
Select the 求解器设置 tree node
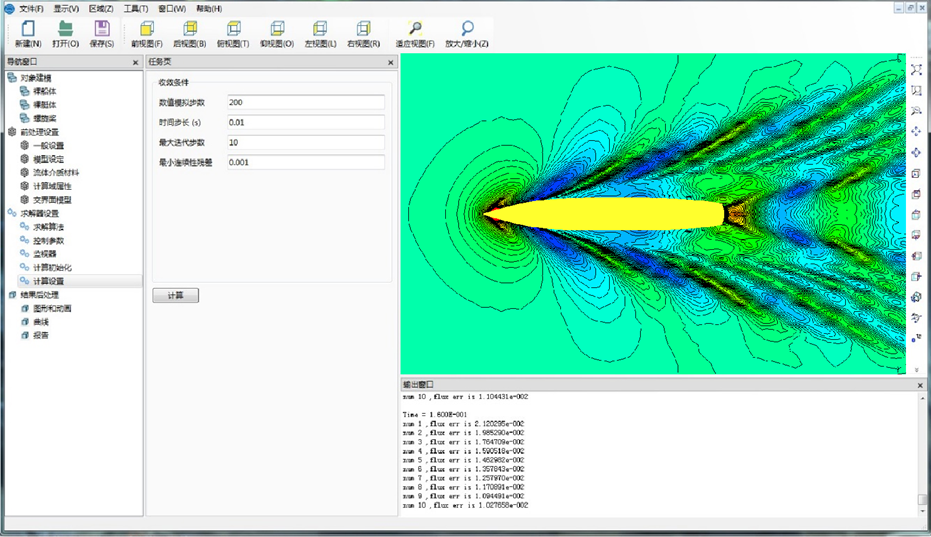[40, 213]
